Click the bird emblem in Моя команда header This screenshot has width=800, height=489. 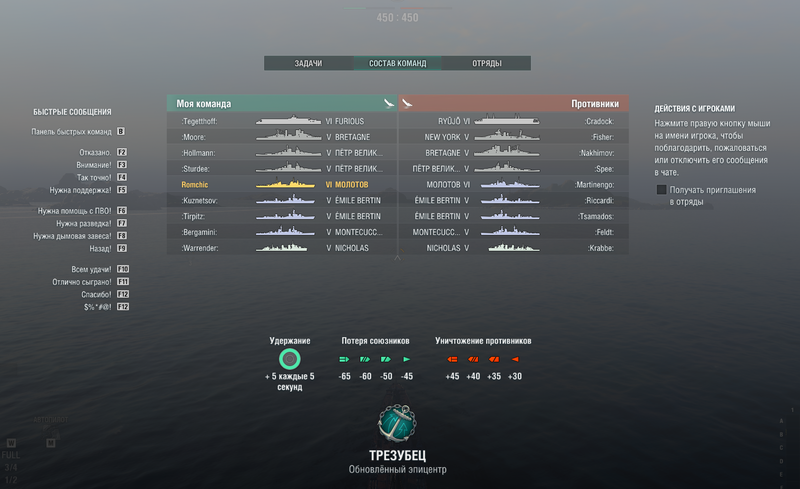[389, 104]
